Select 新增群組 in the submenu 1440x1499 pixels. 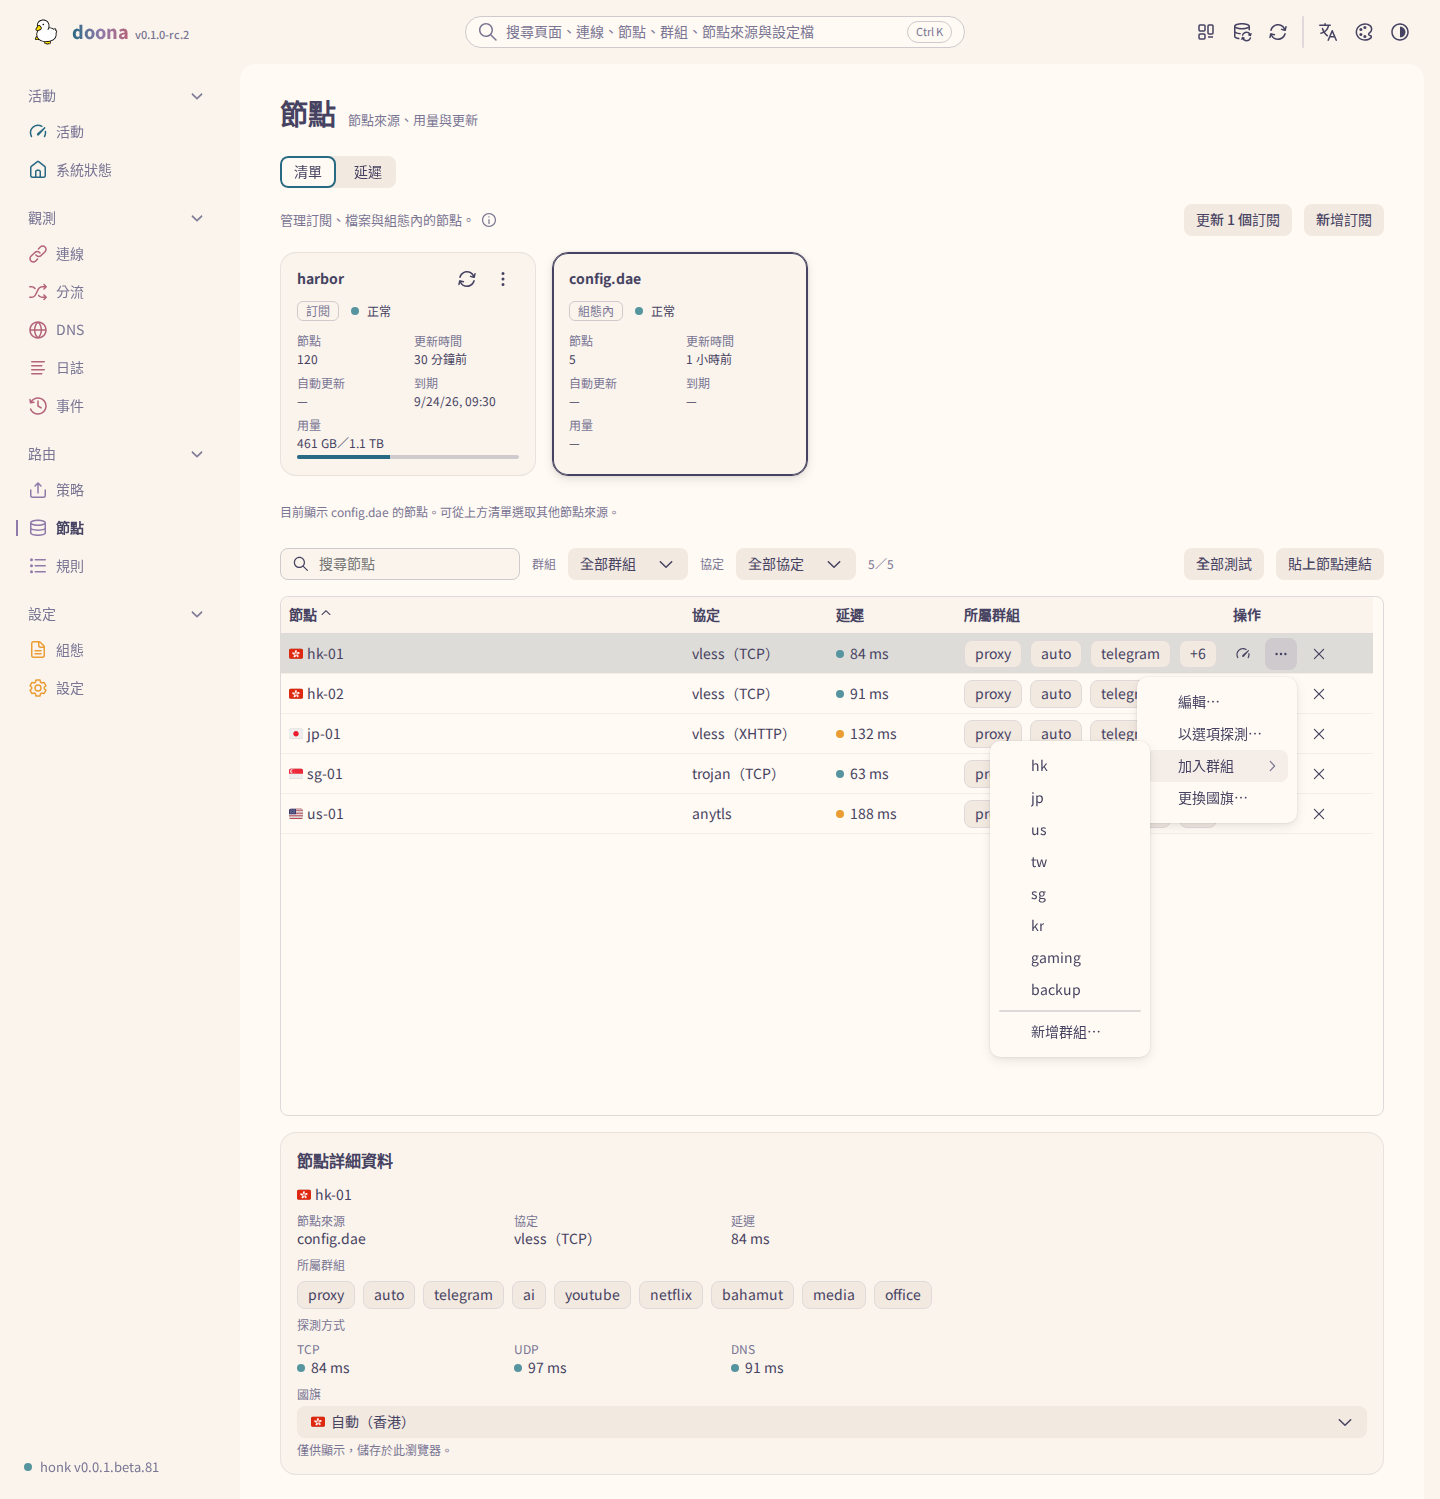tap(1070, 1032)
